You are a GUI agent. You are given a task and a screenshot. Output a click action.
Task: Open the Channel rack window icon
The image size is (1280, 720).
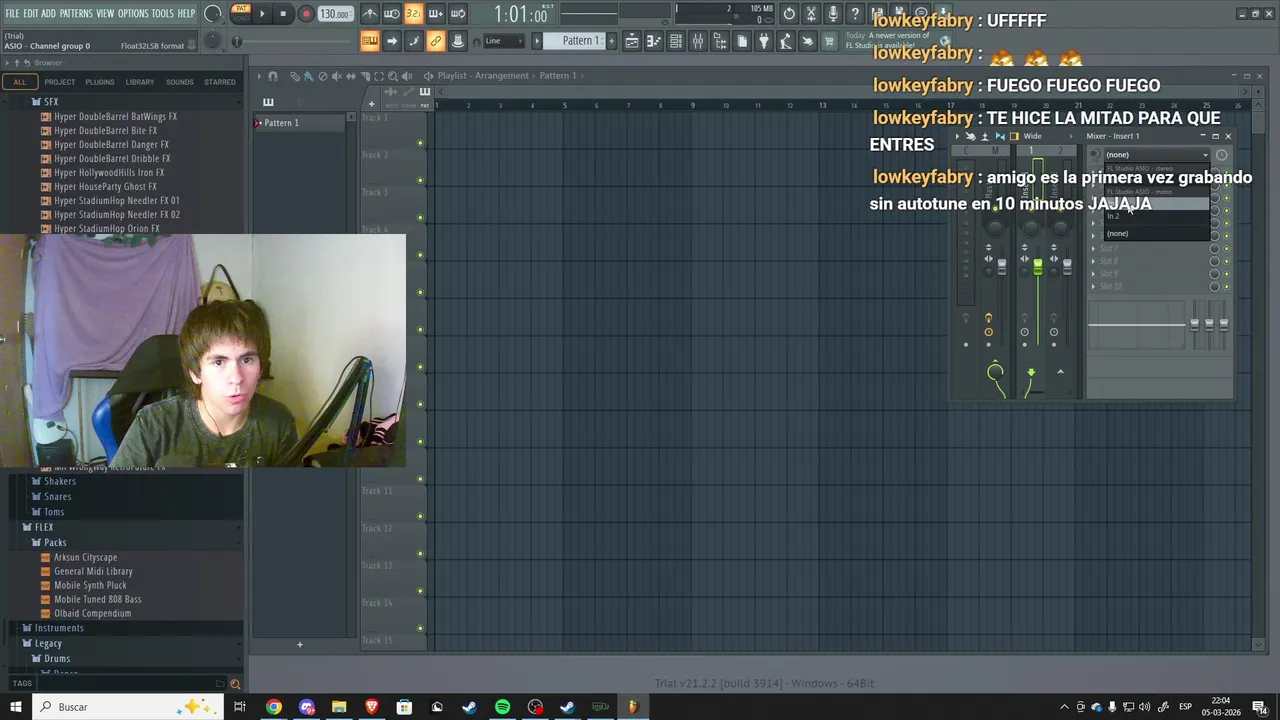(x=676, y=41)
